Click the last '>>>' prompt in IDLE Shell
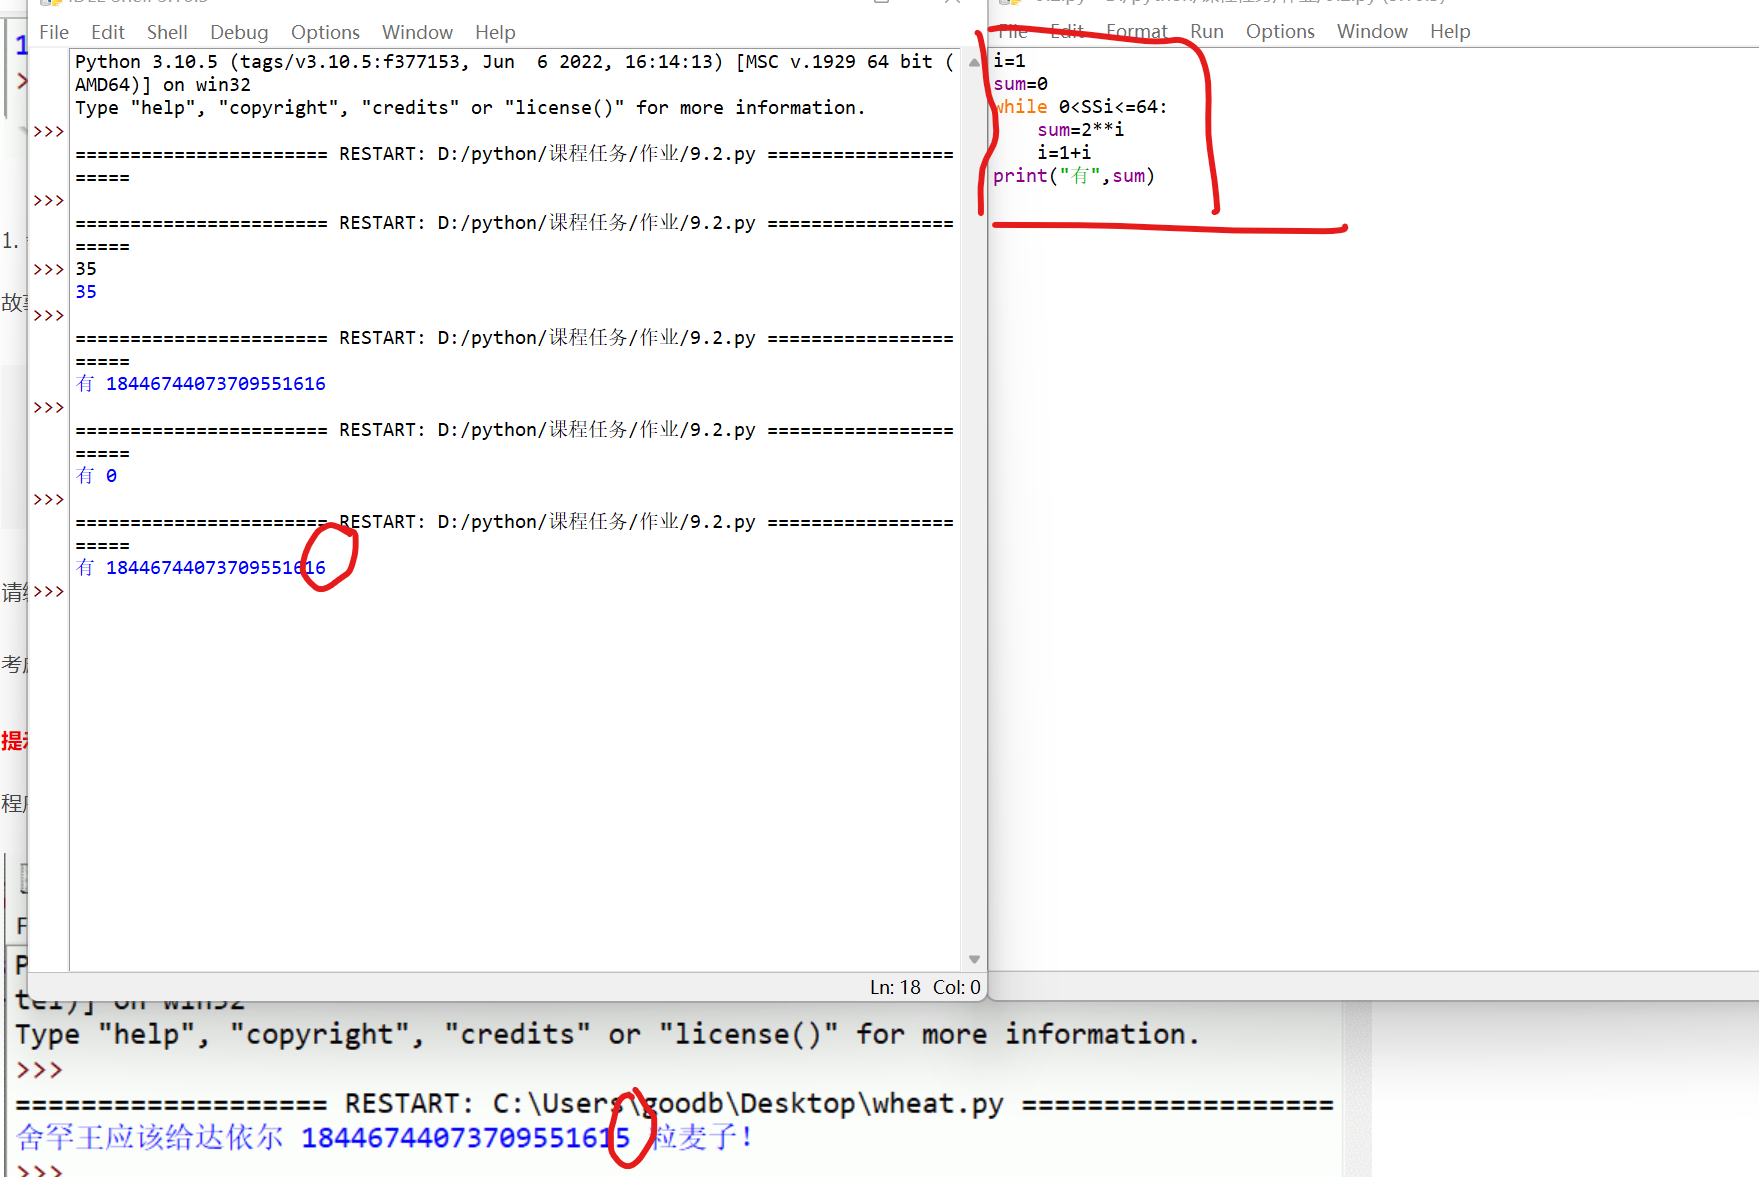This screenshot has width=1759, height=1177. point(49,592)
